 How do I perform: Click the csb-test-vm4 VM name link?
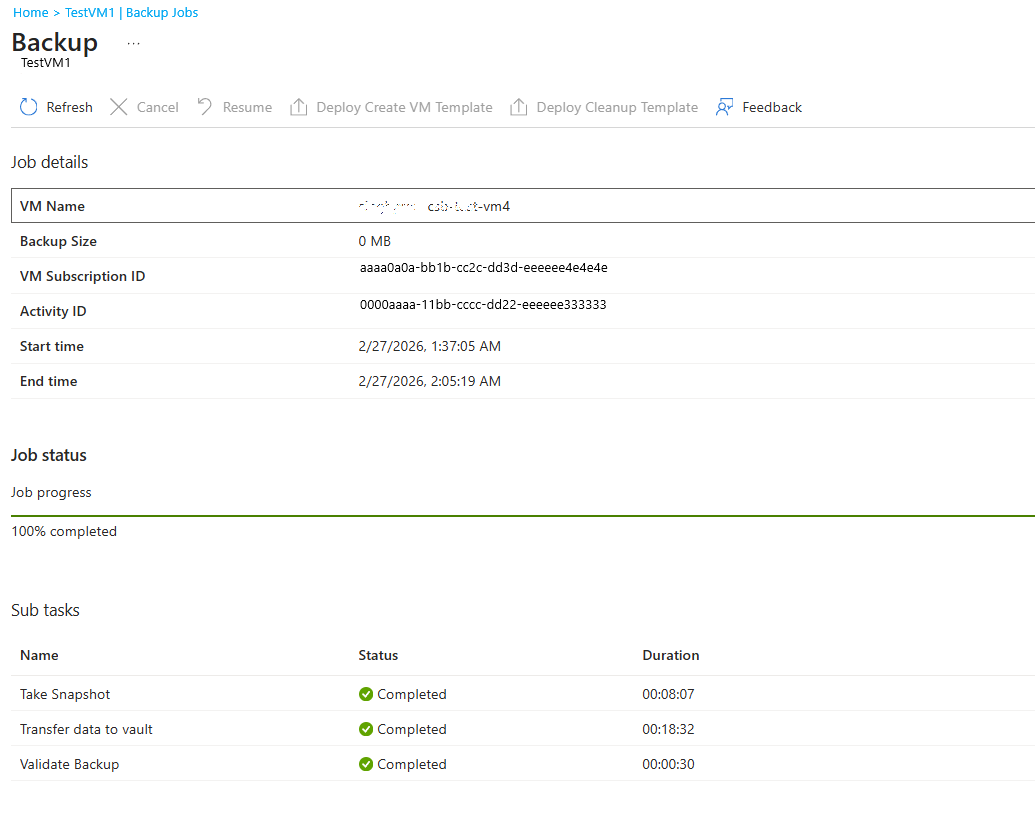(467, 206)
